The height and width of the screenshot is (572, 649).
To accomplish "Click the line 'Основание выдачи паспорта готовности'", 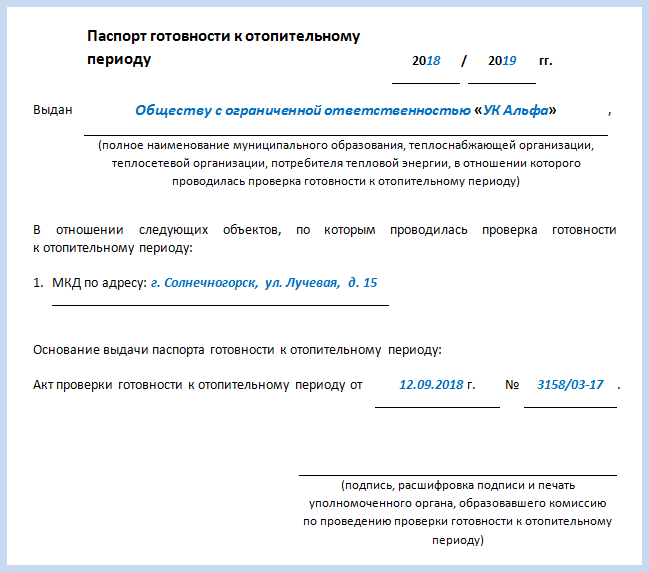I will pyautogui.click(x=237, y=350).
